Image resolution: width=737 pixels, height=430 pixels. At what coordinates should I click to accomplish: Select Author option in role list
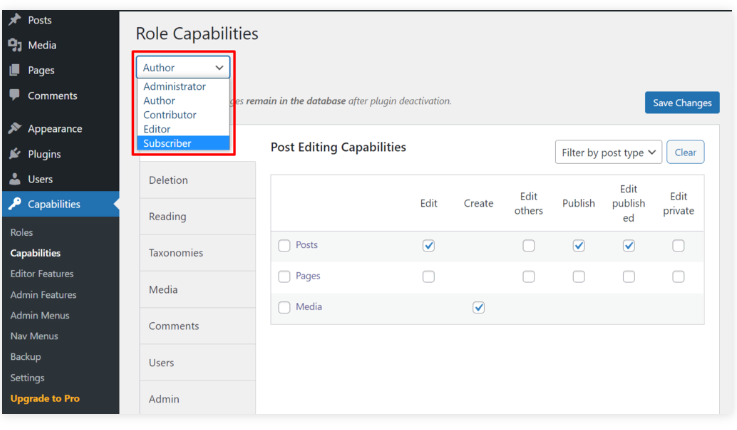click(183, 101)
